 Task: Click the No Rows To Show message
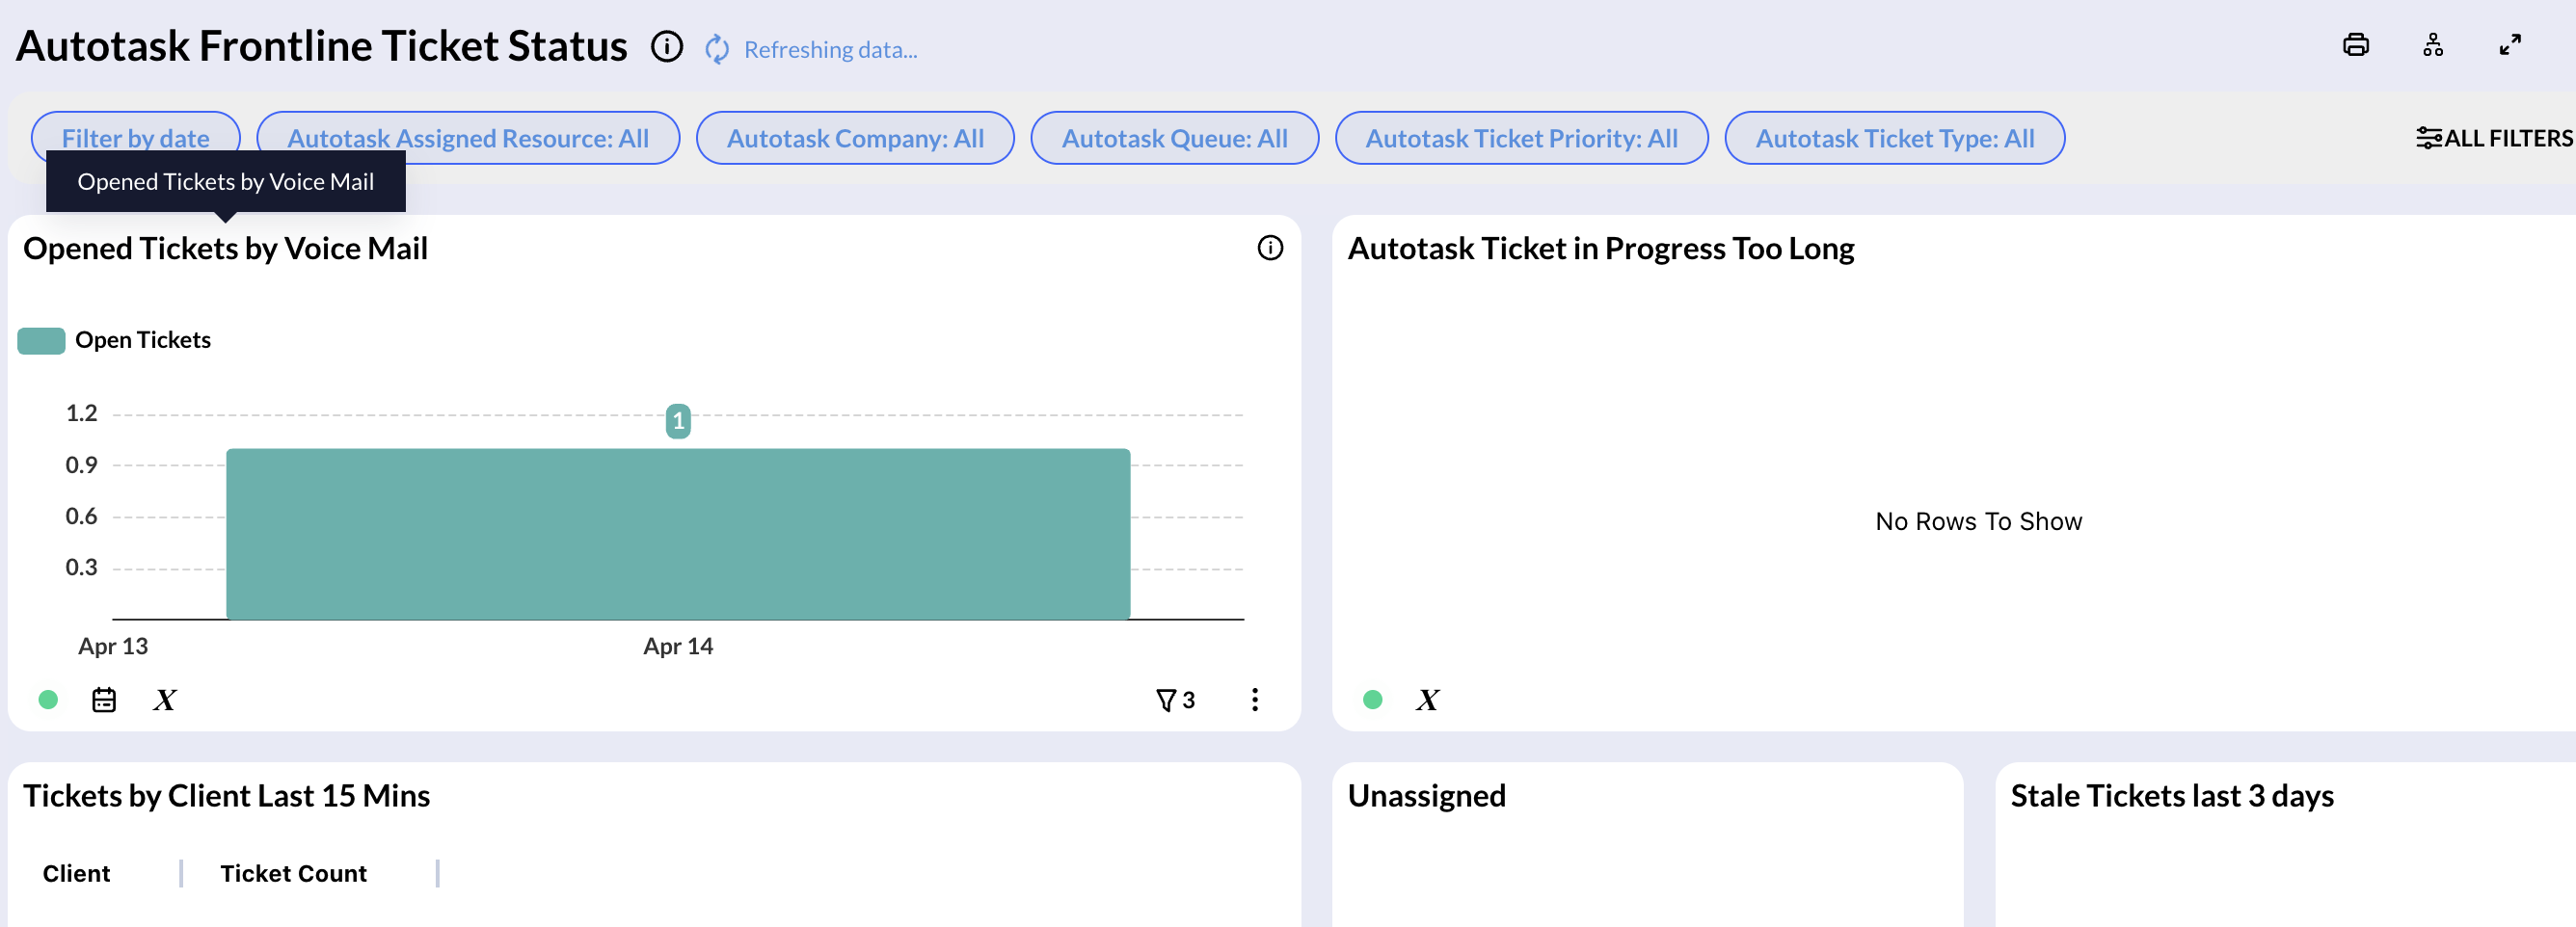click(1978, 522)
